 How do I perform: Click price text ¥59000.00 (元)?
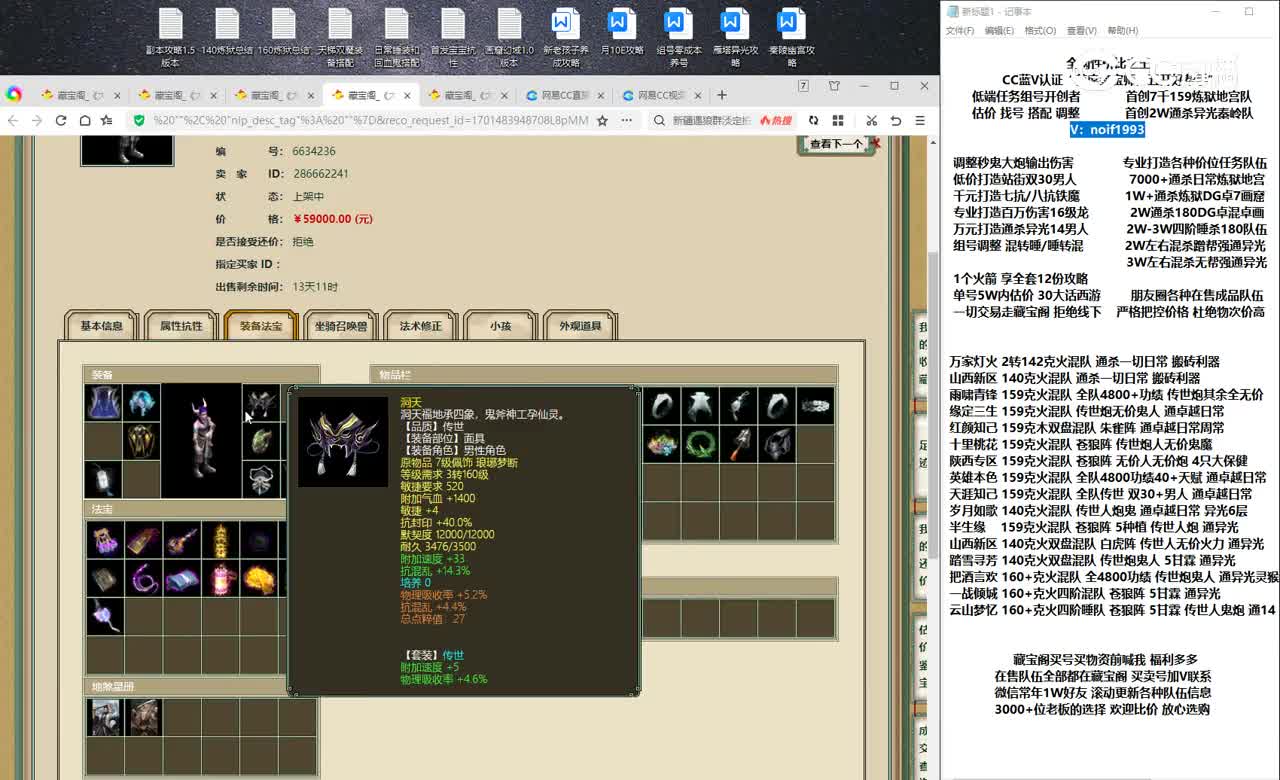[333, 219]
